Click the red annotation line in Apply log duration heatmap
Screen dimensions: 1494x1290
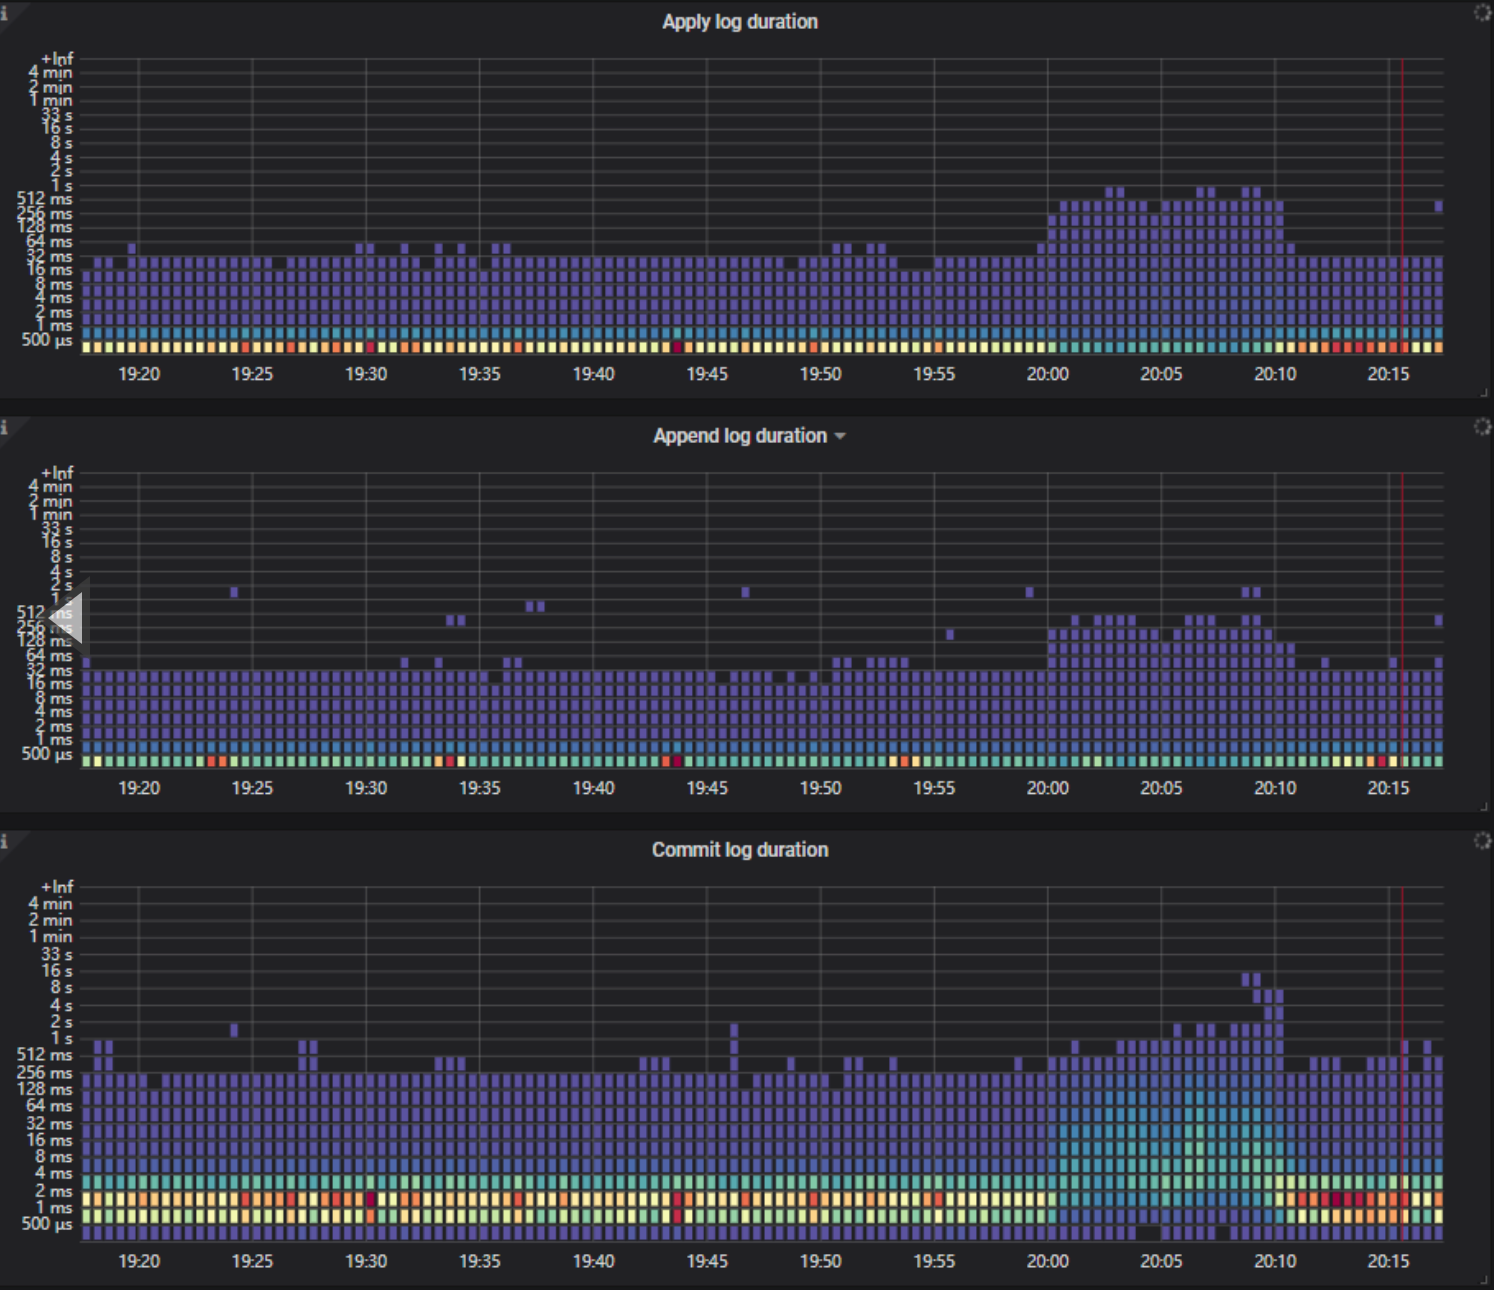pos(1402,205)
